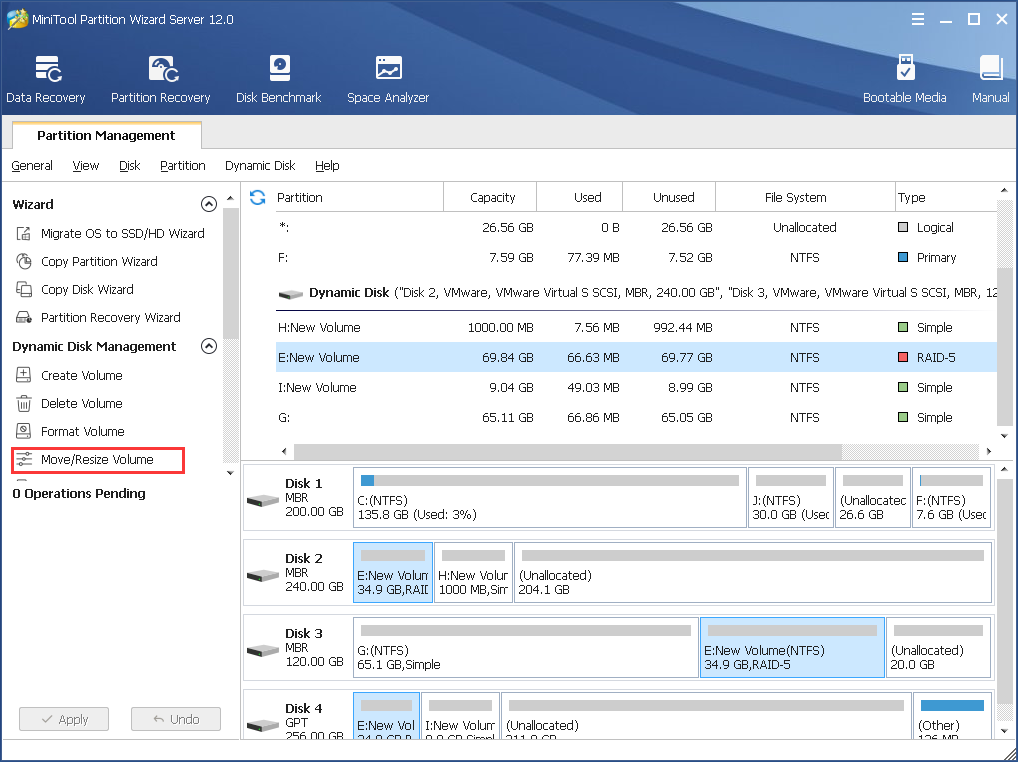1018x762 pixels.
Task: Click the Disk 3 drive icon
Action: 263,650
